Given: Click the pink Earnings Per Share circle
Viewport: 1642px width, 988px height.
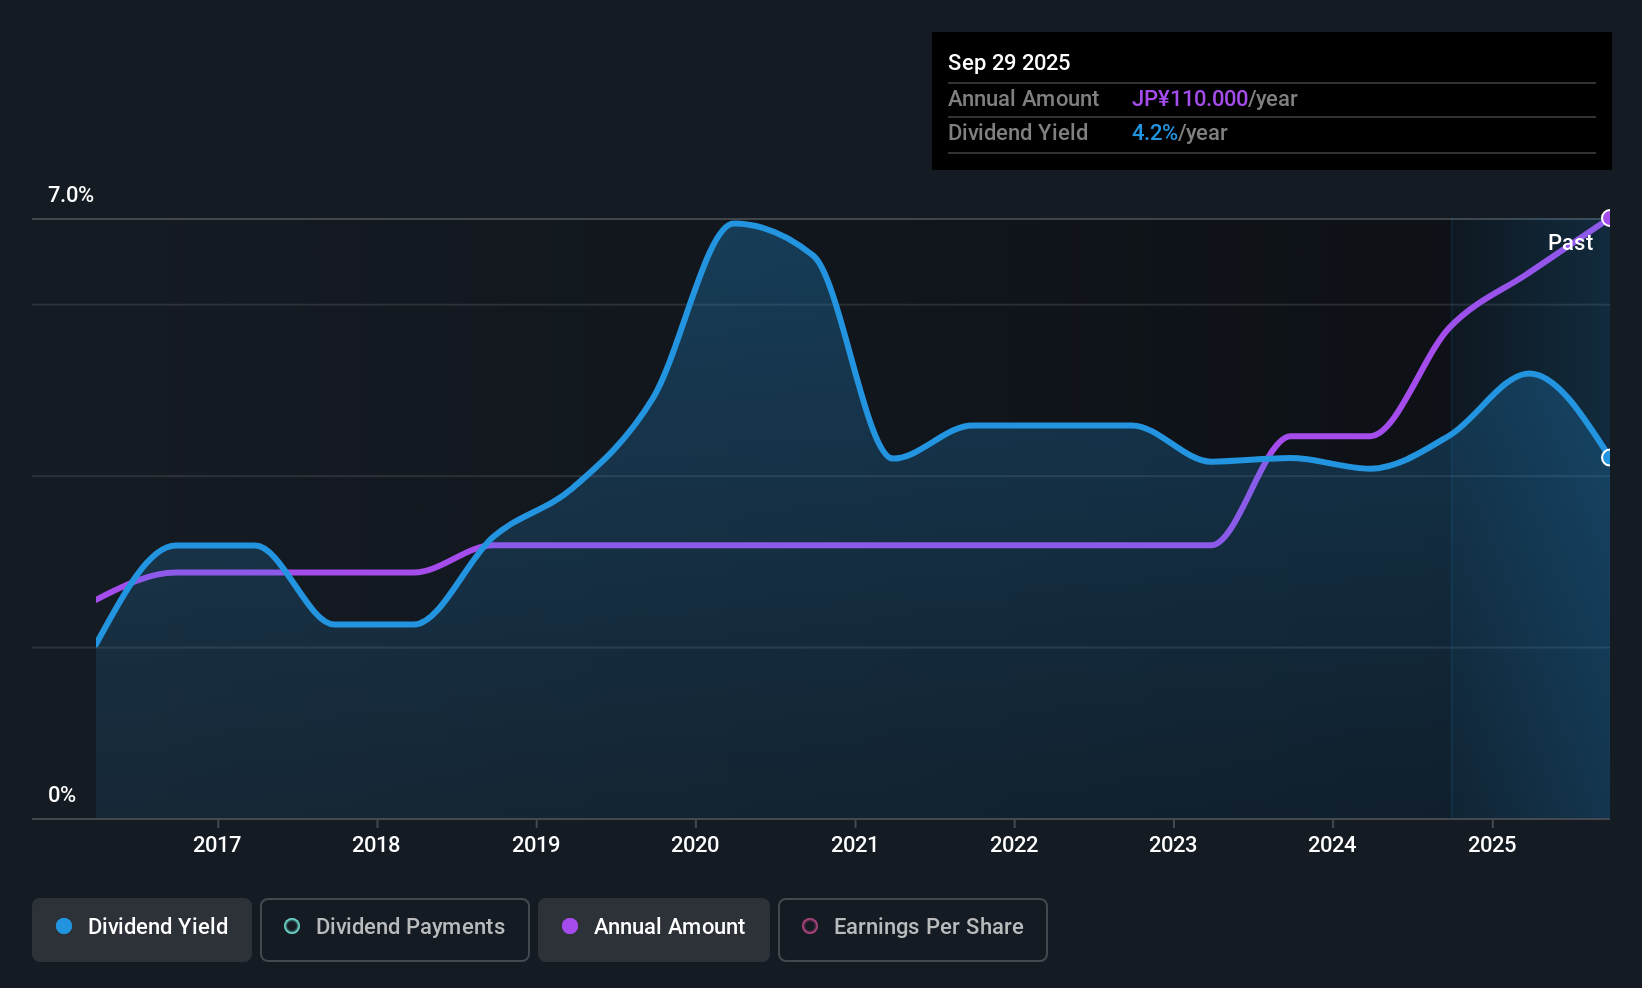Looking at the screenshot, I should [810, 926].
